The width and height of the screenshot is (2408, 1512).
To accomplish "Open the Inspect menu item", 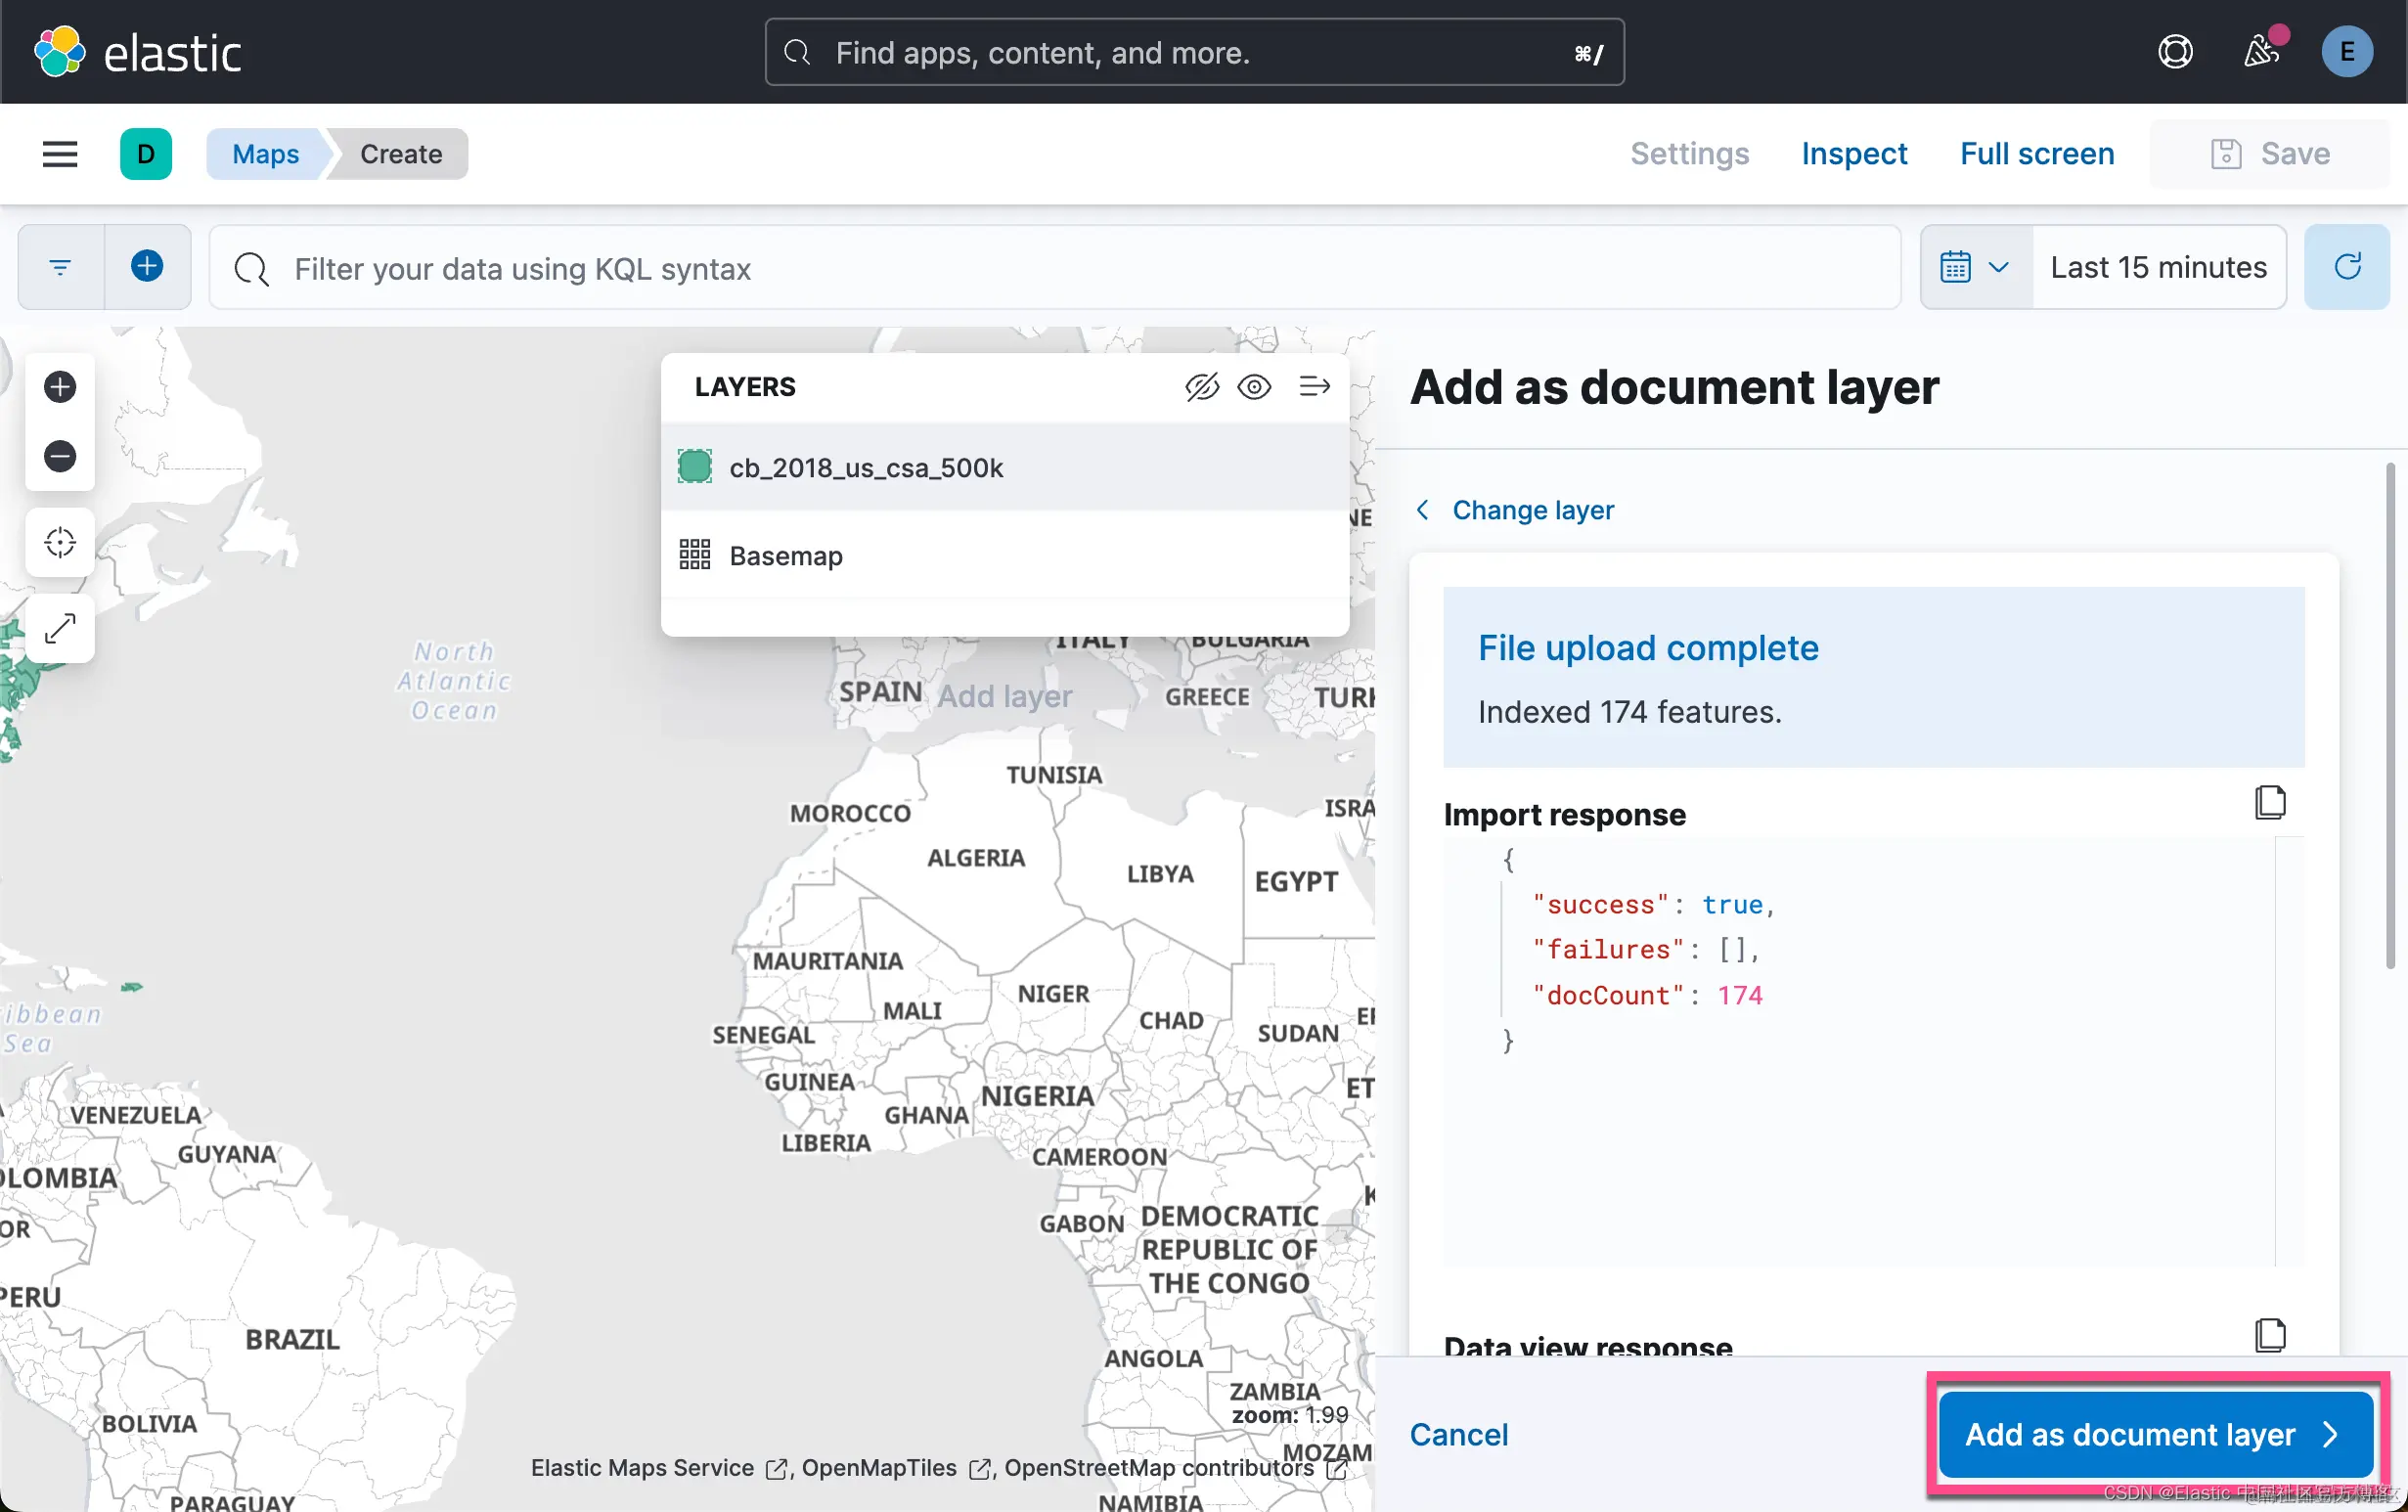I will [x=1854, y=154].
